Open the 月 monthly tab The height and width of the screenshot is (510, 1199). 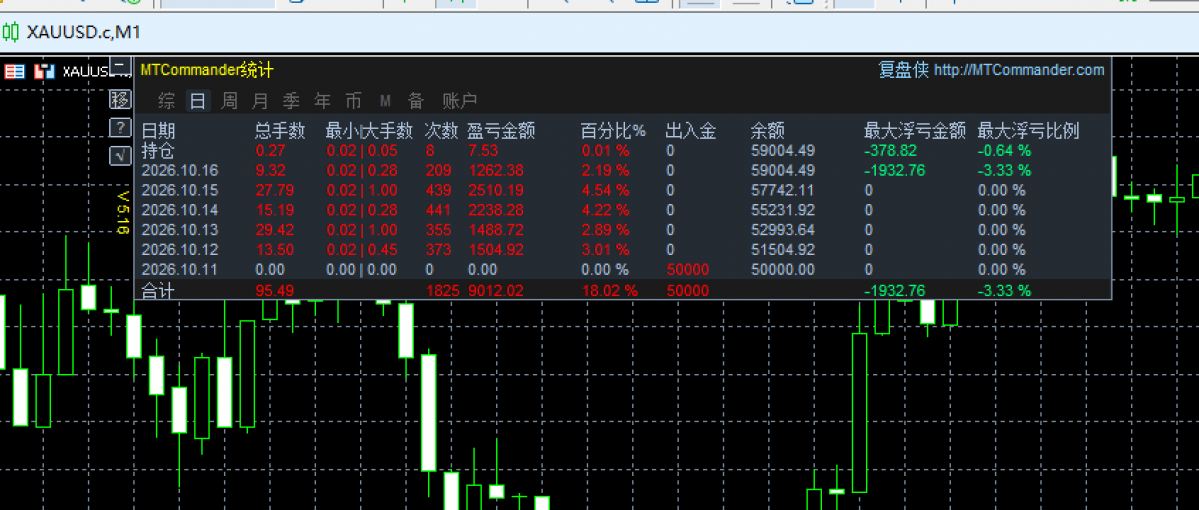[x=260, y=100]
